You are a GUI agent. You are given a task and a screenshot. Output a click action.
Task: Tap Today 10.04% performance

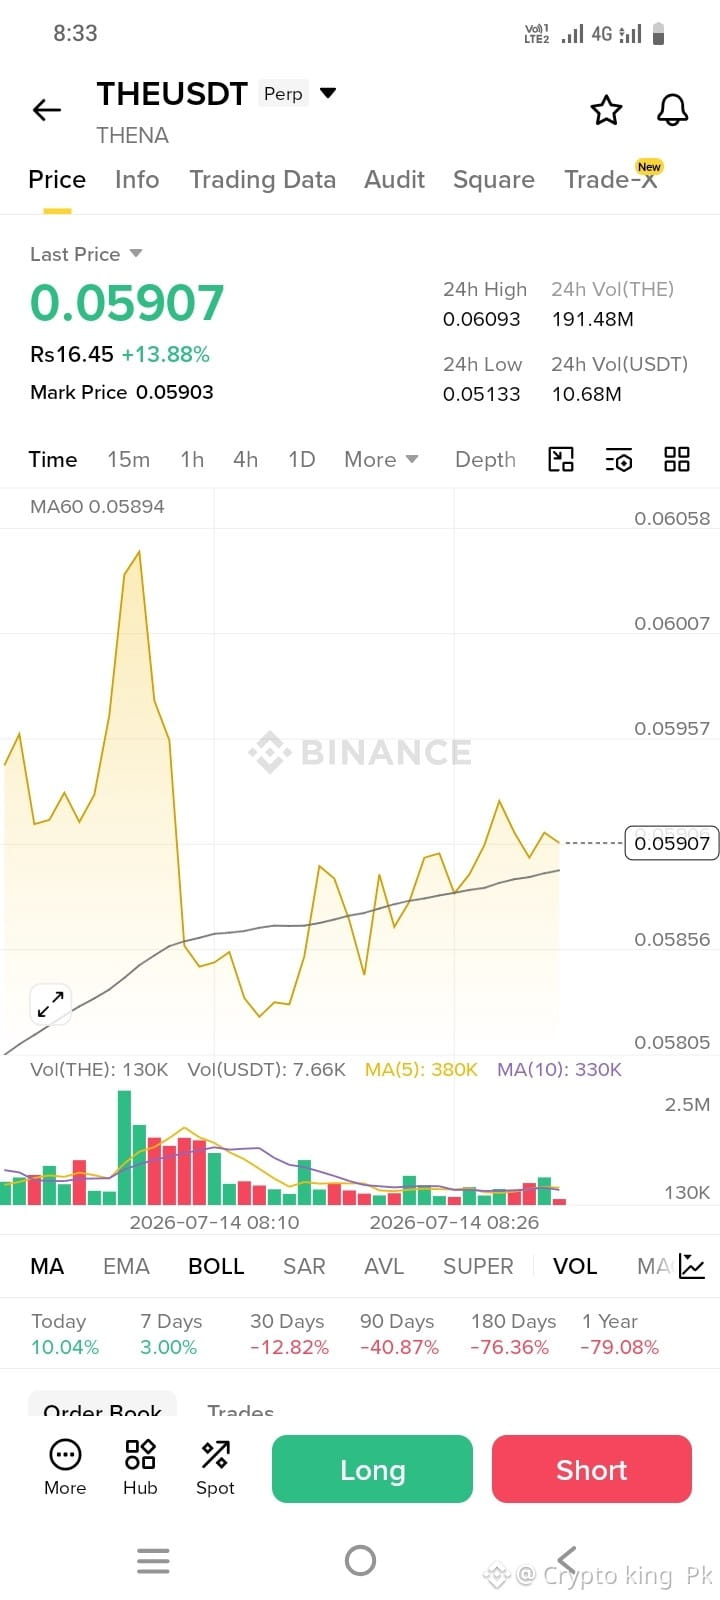pyautogui.click(x=65, y=1334)
